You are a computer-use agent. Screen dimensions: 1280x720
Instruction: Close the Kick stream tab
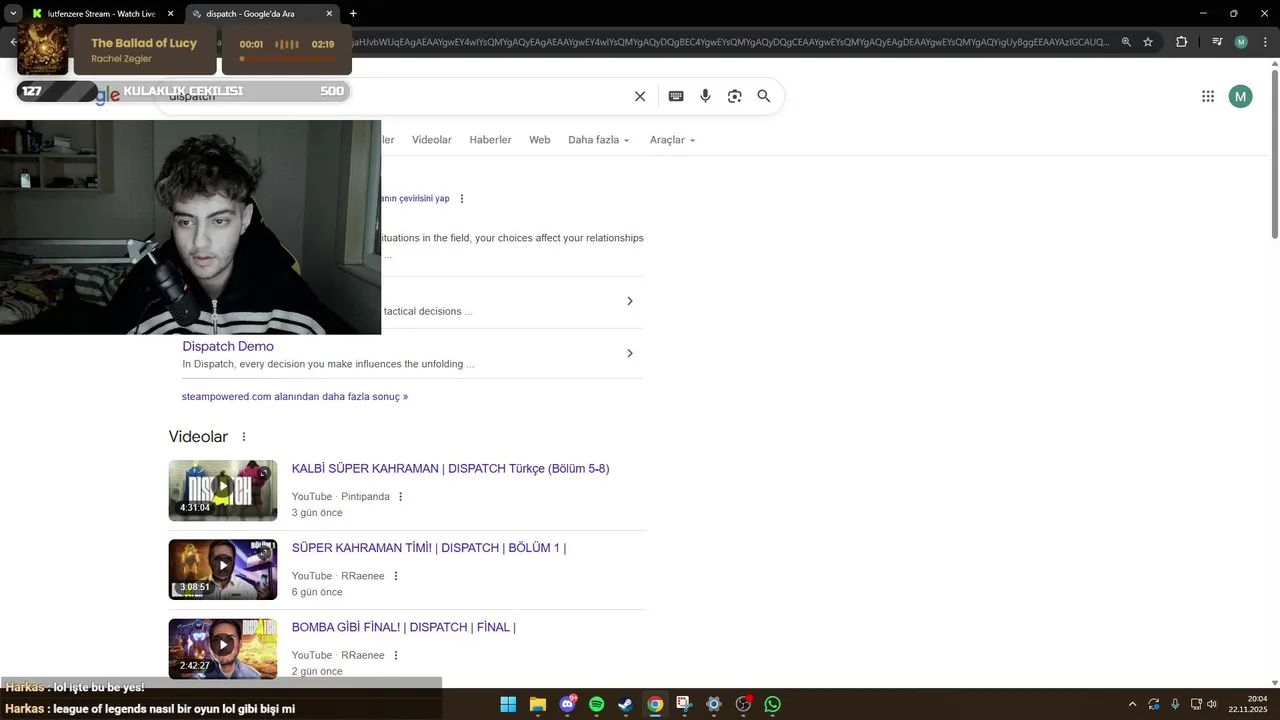[170, 14]
